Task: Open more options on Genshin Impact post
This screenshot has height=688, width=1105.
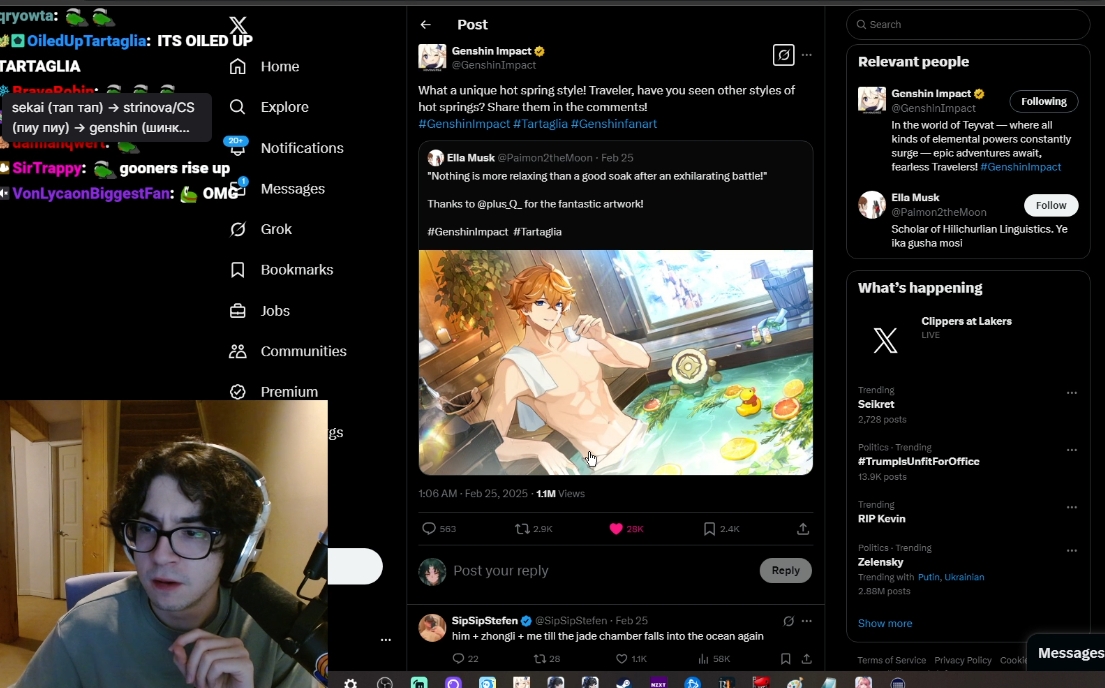Action: pyautogui.click(x=807, y=55)
